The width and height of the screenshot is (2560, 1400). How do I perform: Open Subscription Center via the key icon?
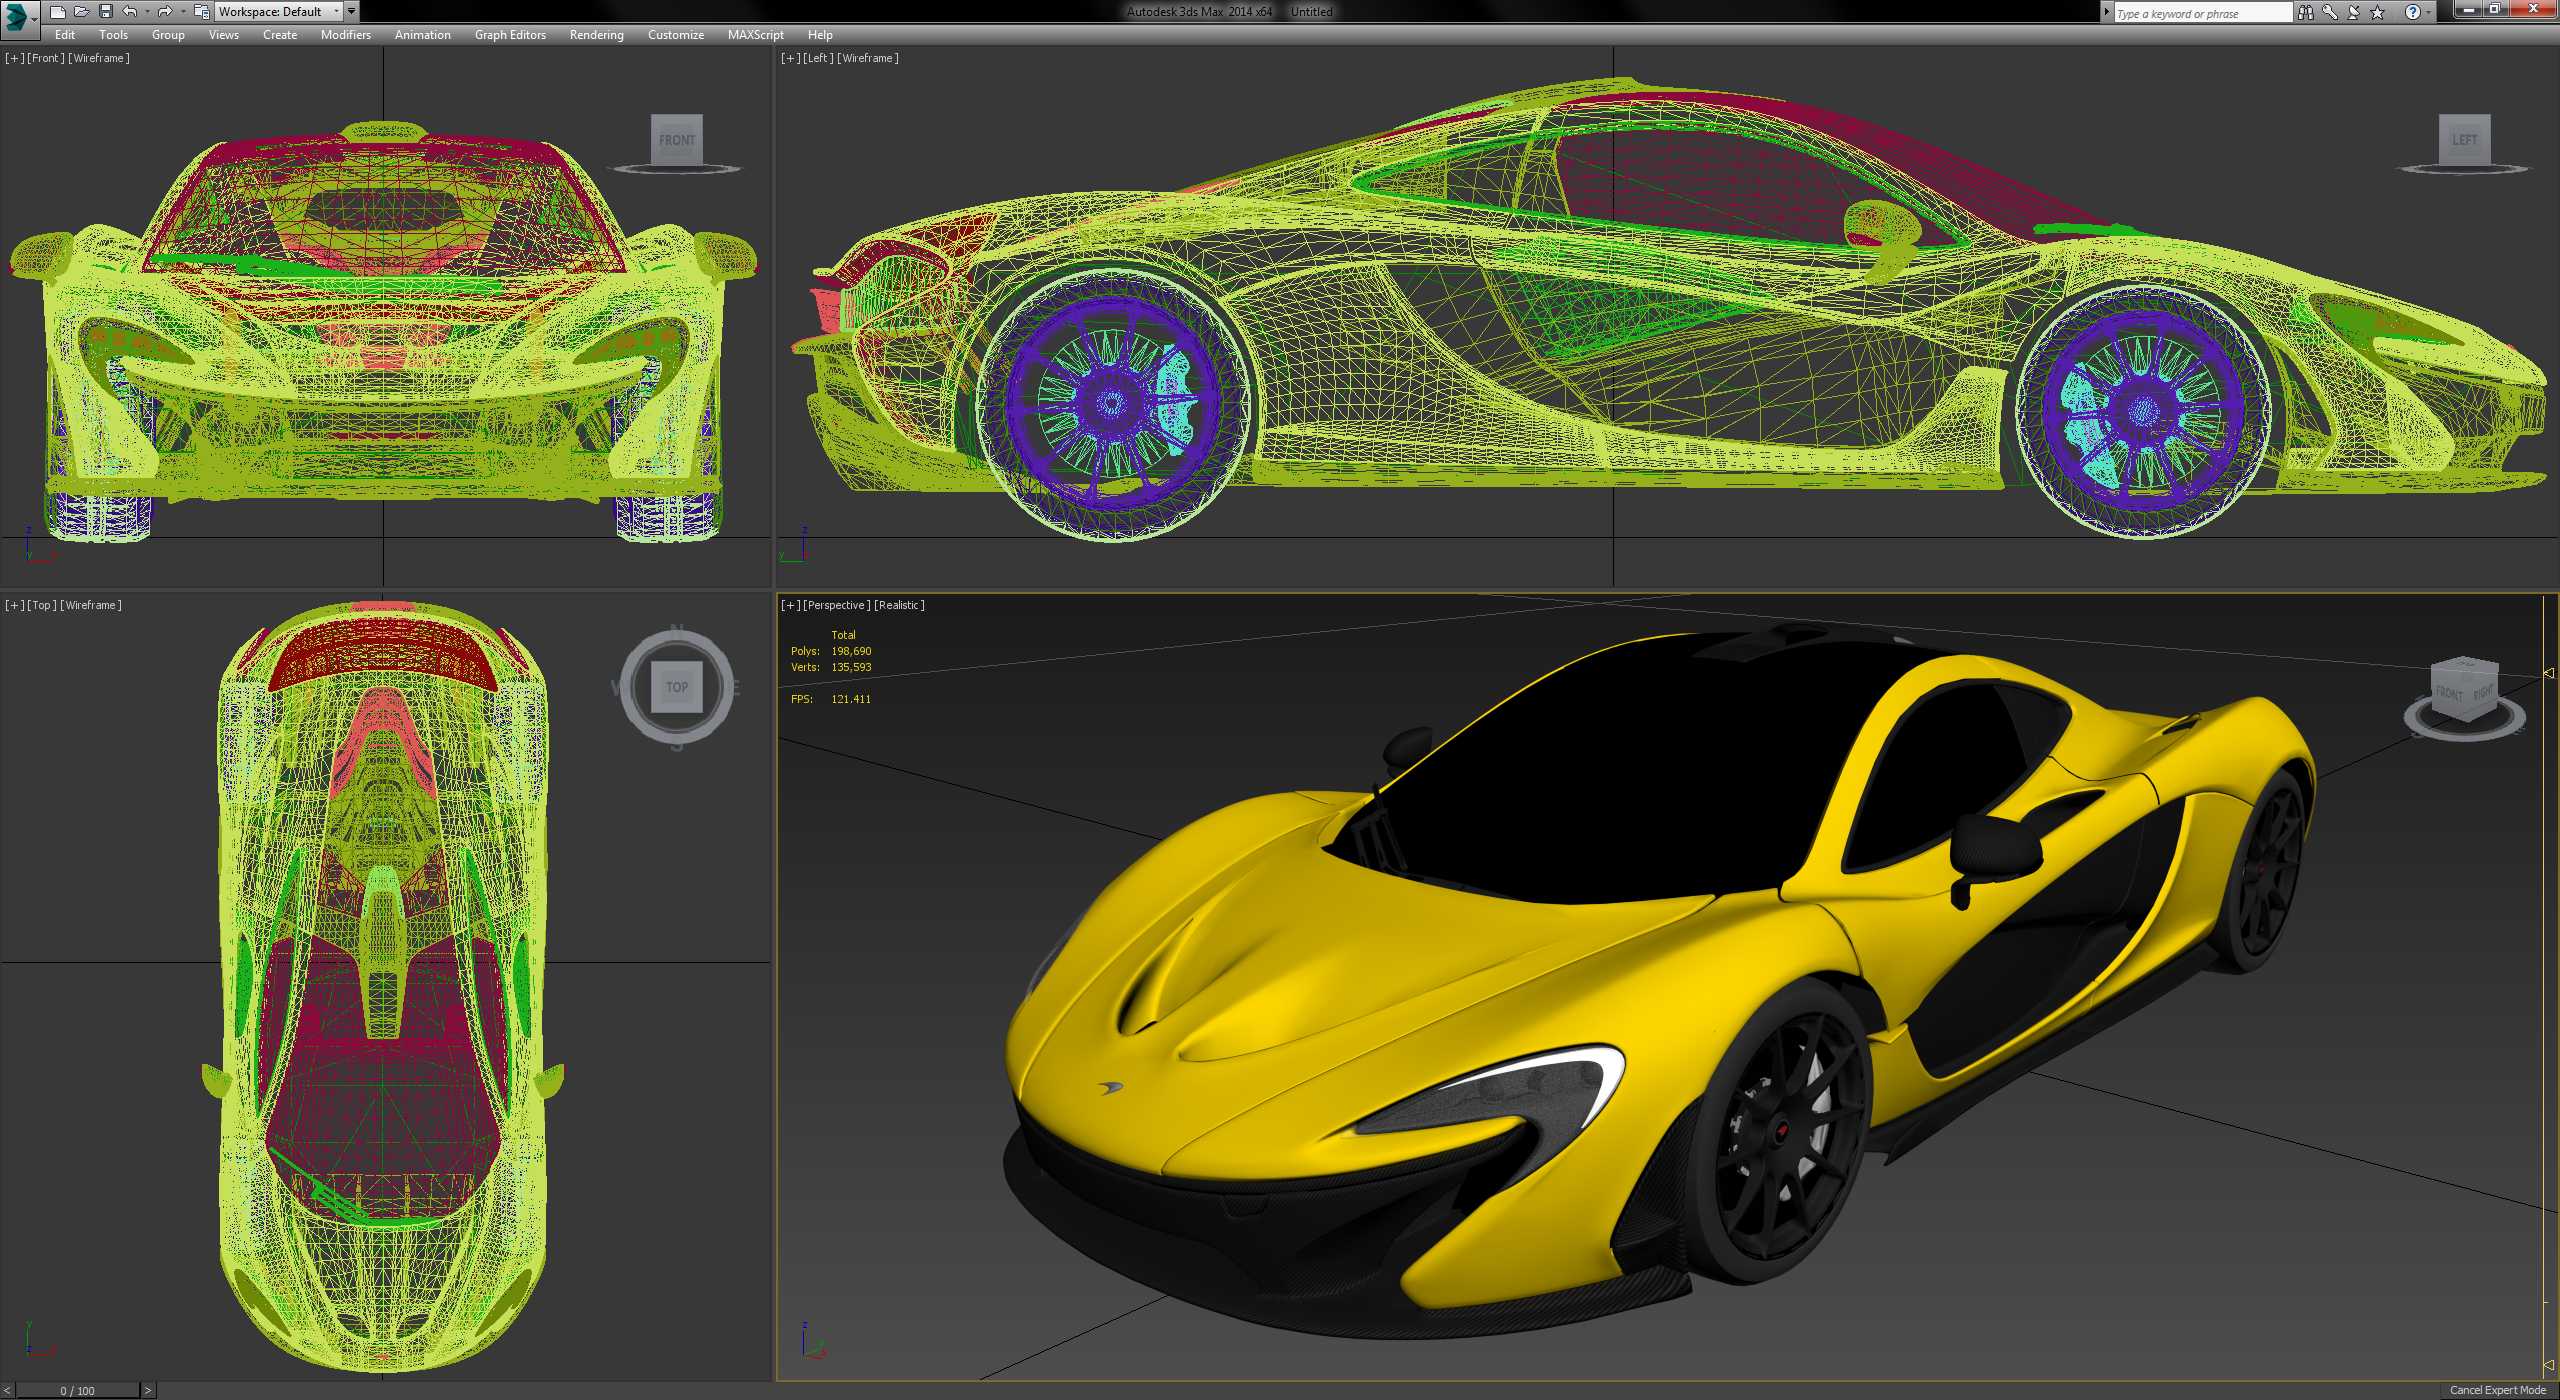[x=2329, y=12]
